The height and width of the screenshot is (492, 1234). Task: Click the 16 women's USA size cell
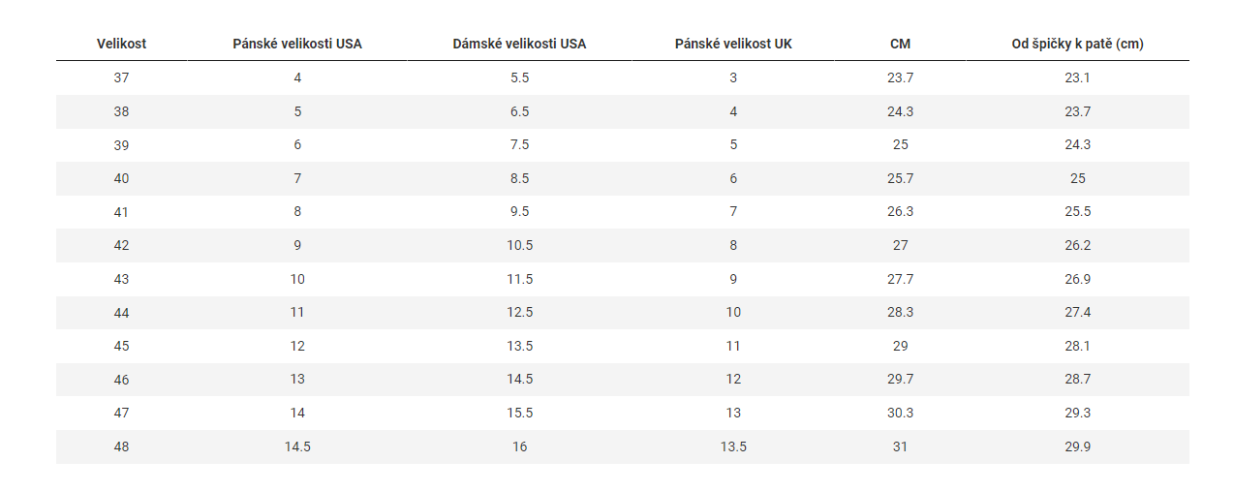point(520,447)
